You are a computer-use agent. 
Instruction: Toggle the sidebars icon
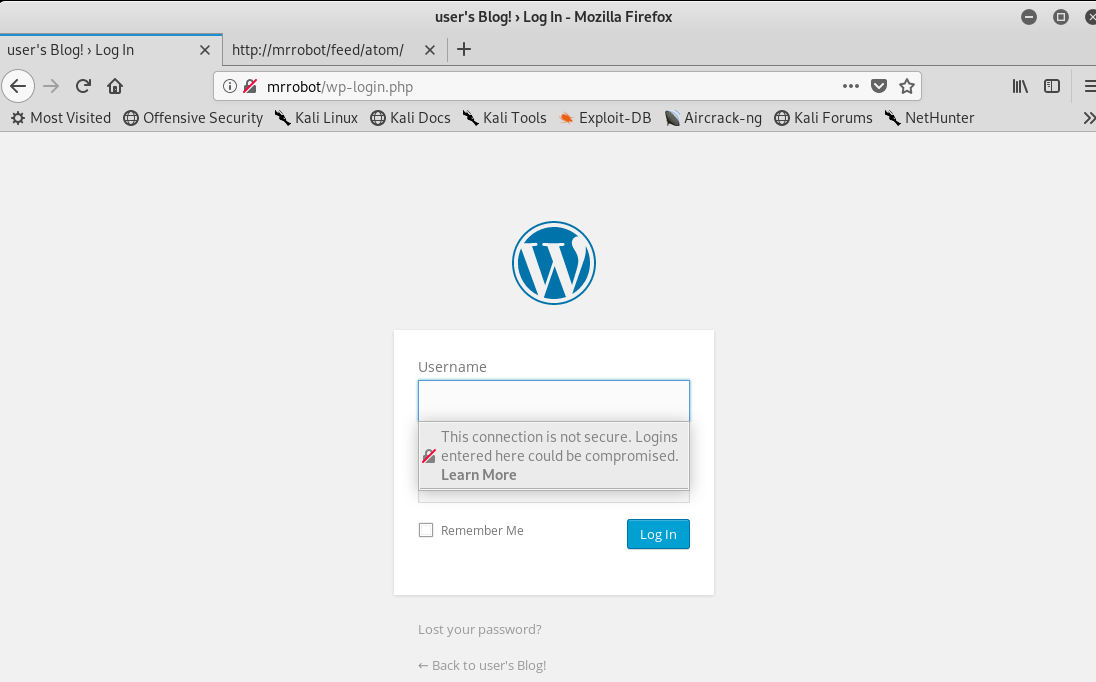[1052, 86]
